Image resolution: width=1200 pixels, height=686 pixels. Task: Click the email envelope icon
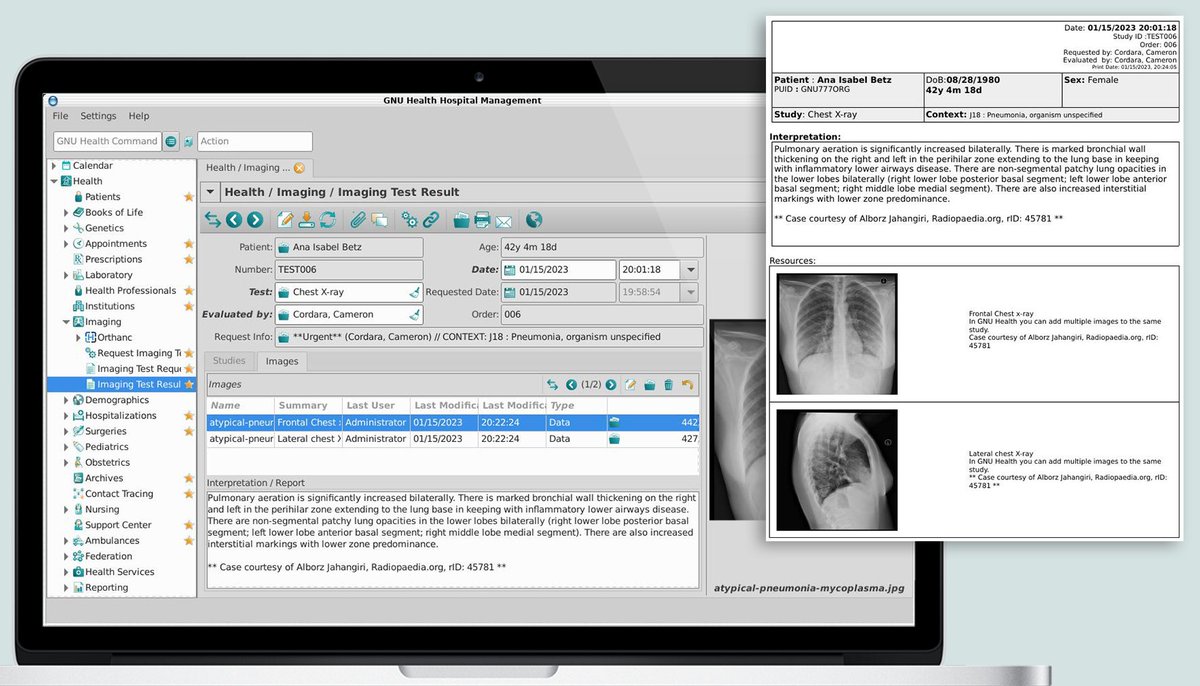[503, 220]
